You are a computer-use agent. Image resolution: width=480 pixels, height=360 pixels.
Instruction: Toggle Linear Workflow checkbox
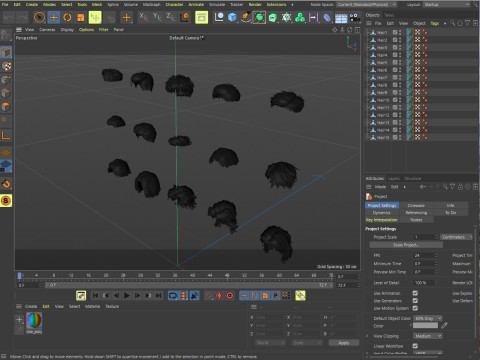point(415,346)
